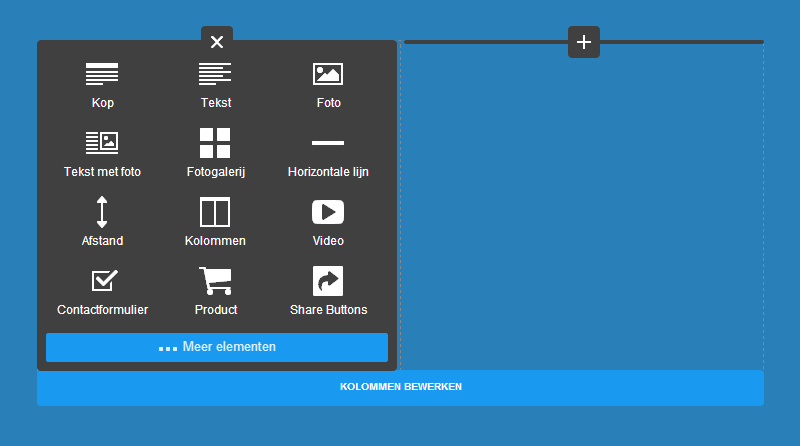The width and height of the screenshot is (800, 446).
Task: Click plus to add element in right column
Action: [584, 42]
